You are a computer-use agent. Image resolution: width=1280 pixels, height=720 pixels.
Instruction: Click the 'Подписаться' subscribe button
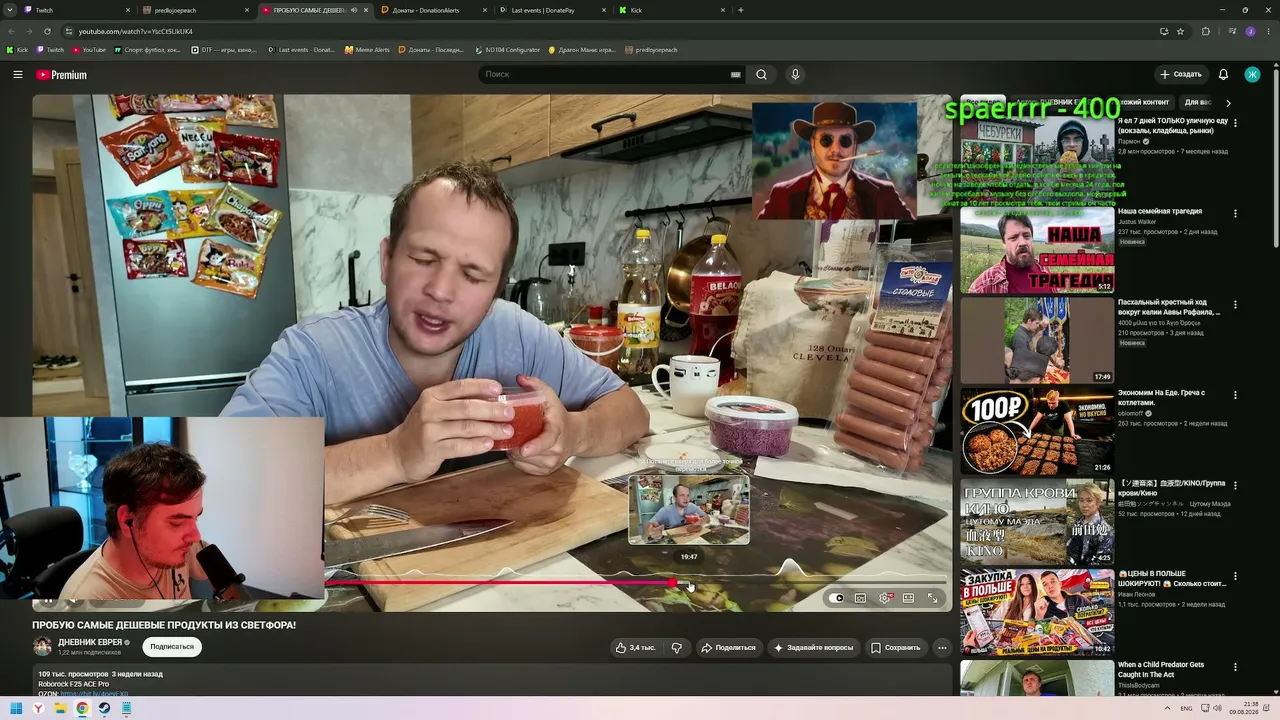point(172,647)
